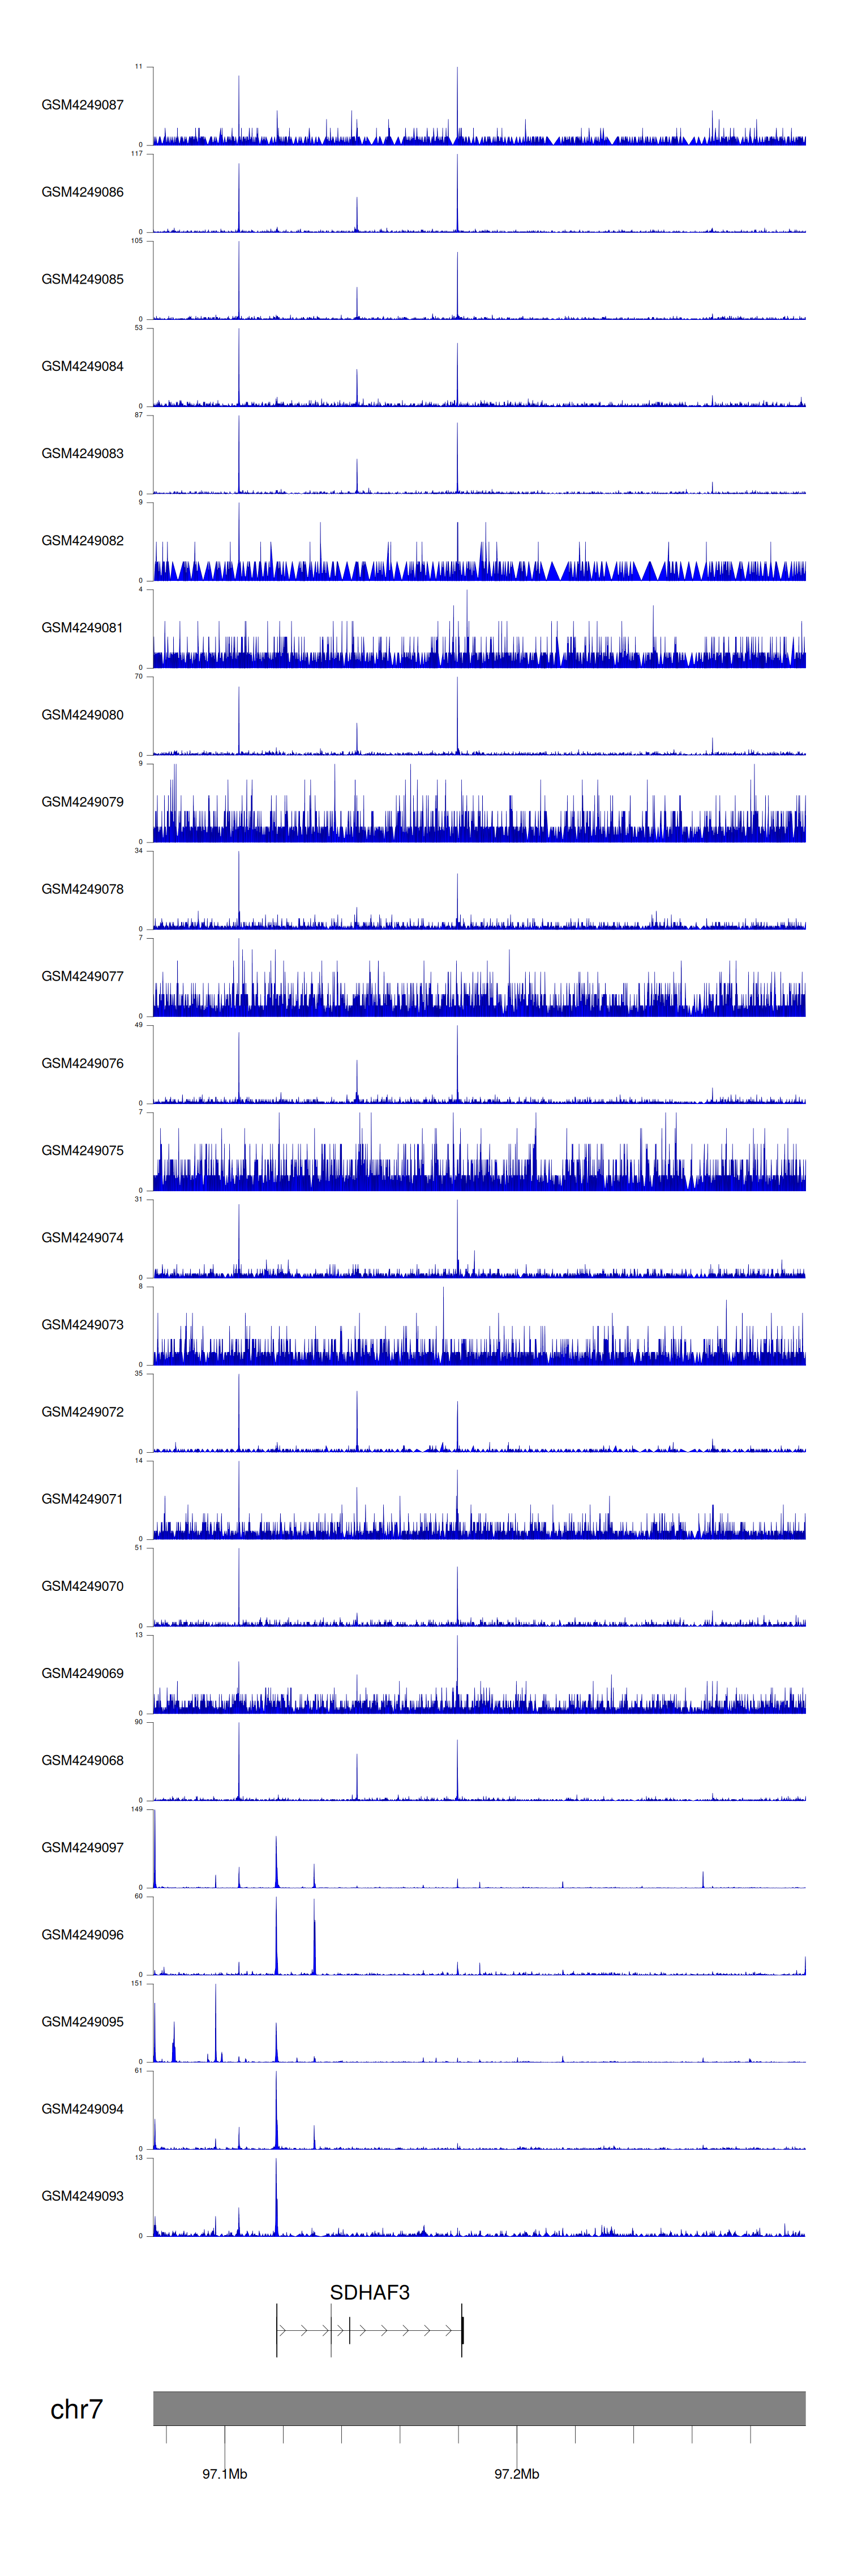Click the chr7 chromosome label
The width and height of the screenshot is (849, 2576).
tap(76, 2409)
